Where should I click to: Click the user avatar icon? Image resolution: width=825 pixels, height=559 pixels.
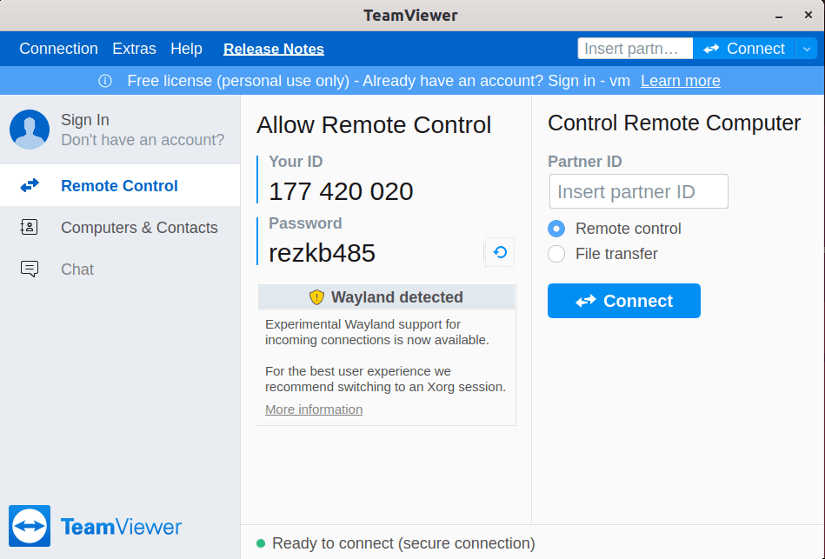[x=29, y=129]
